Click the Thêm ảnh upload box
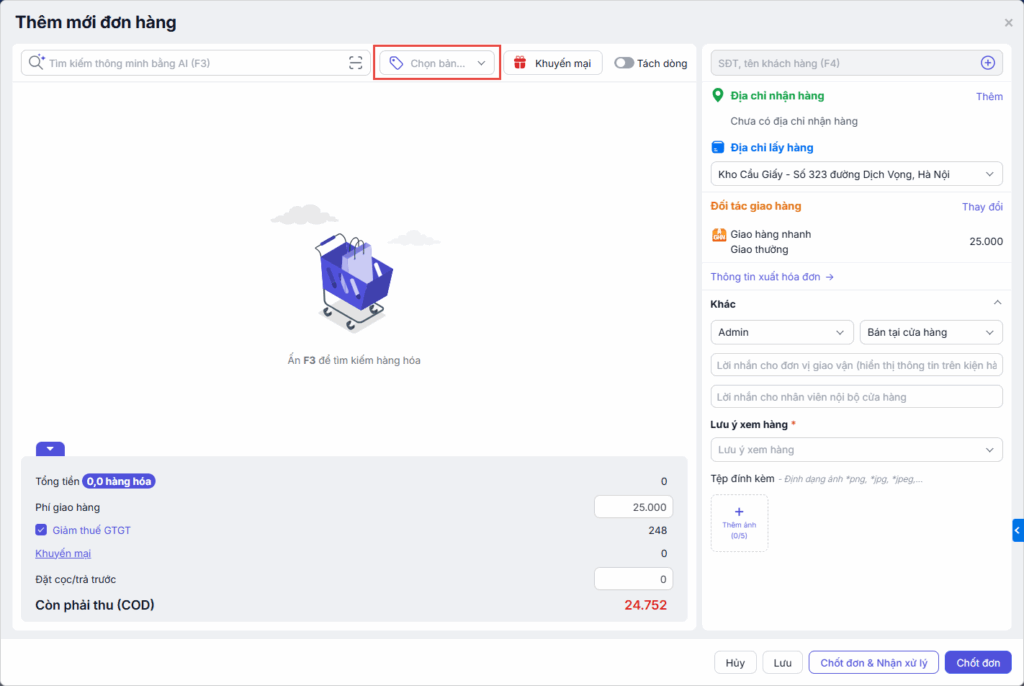1024x686 pixels. tap(739, 522)
